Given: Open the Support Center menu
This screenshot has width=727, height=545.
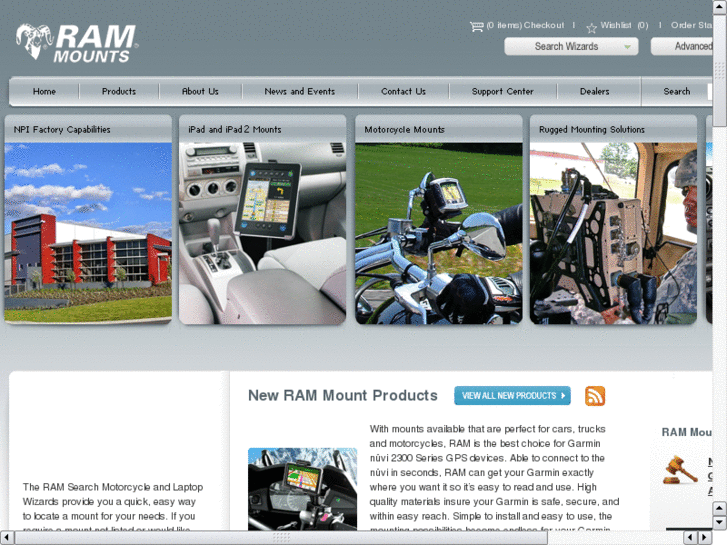Looking at the screenshot, I should [x=503, y=91].
